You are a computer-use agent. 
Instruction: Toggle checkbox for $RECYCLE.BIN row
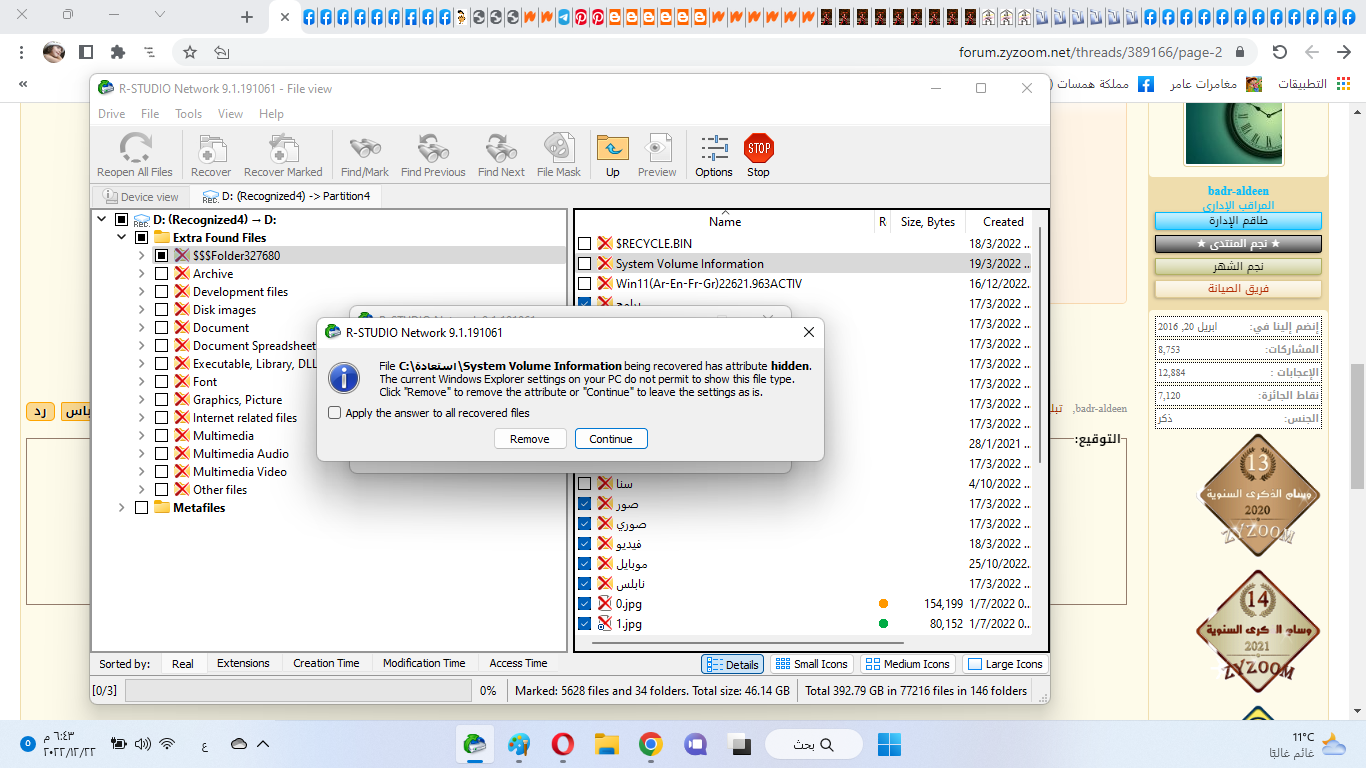(585, 243)
